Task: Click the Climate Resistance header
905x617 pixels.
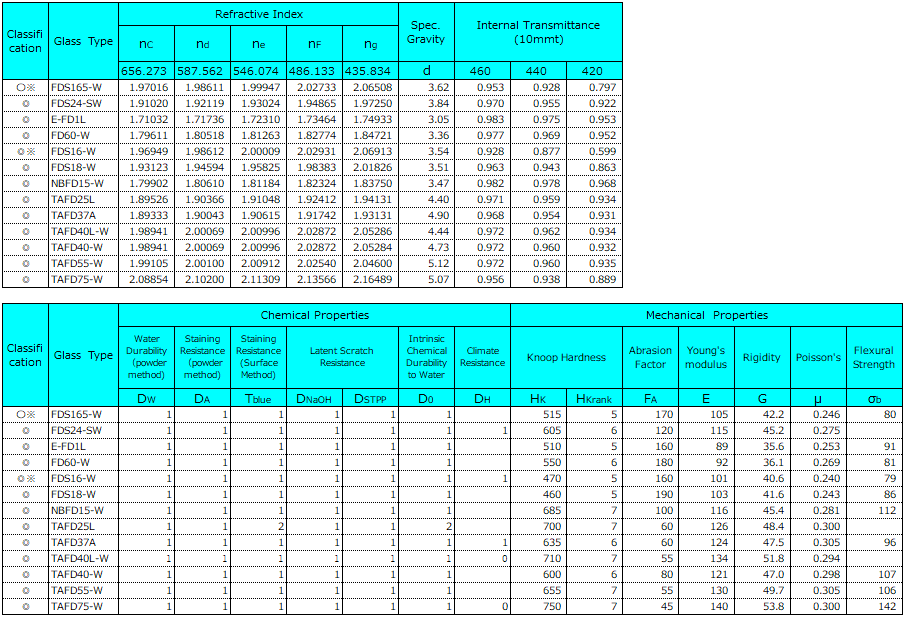Action: coord(482,357)
